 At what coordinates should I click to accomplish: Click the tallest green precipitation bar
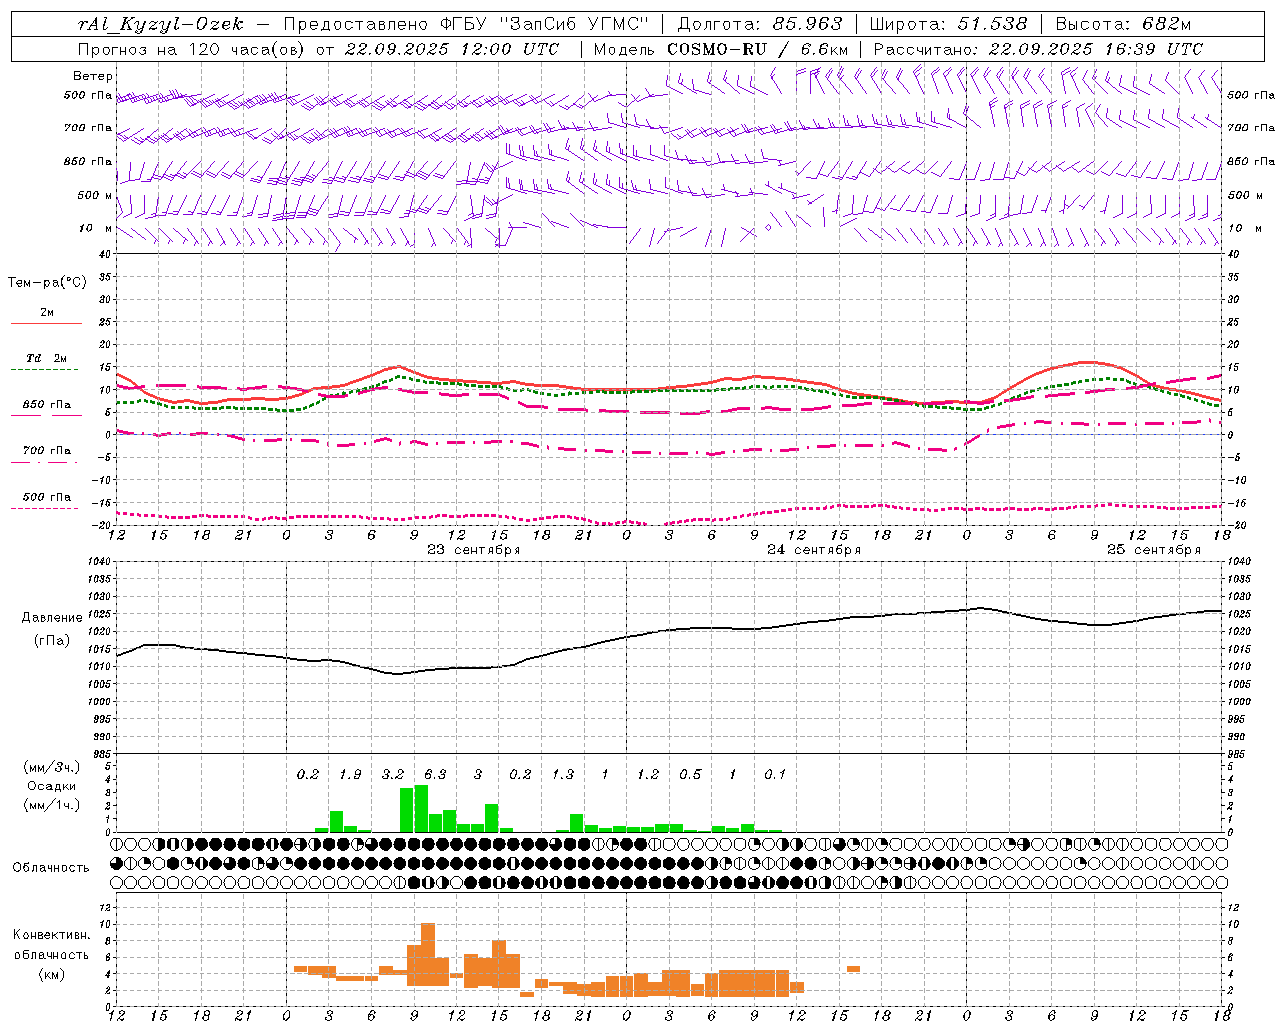click(x=421, y=809)
